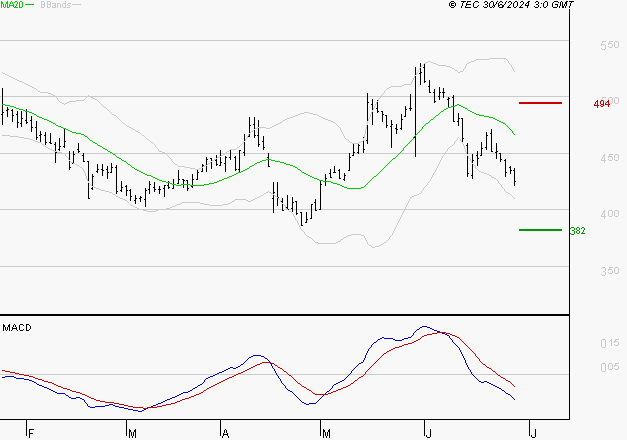Click the 400 price axis label

[610, 214]
